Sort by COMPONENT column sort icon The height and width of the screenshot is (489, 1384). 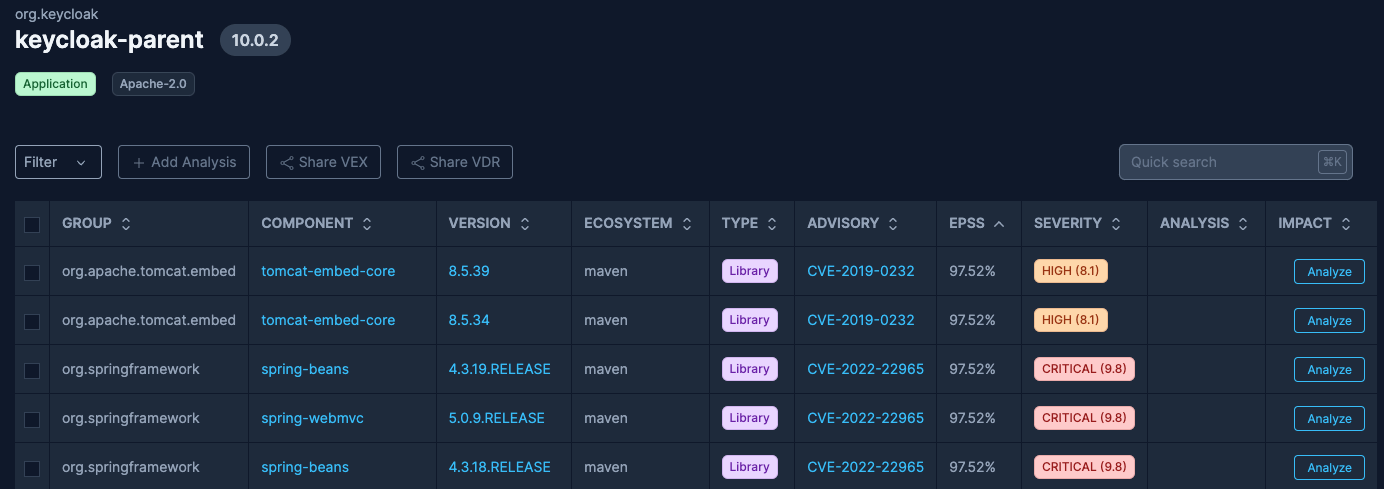pos(367,224)
